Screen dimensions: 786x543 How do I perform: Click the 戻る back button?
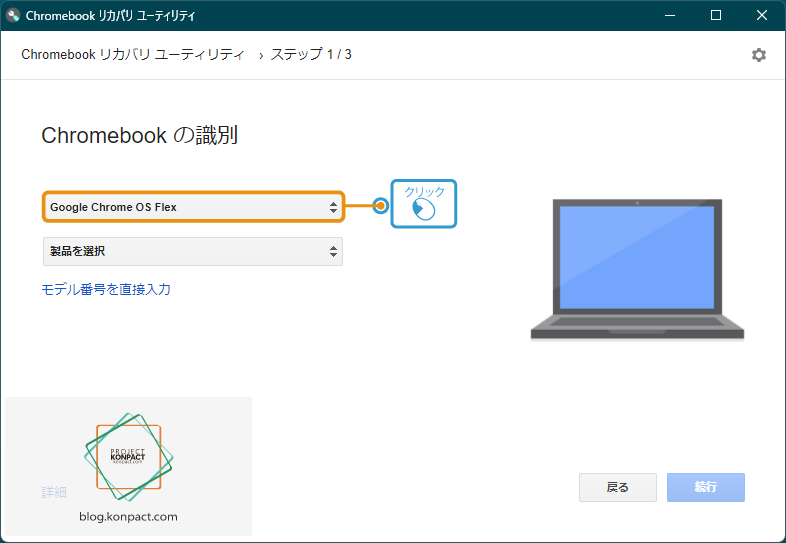point(618,487)
